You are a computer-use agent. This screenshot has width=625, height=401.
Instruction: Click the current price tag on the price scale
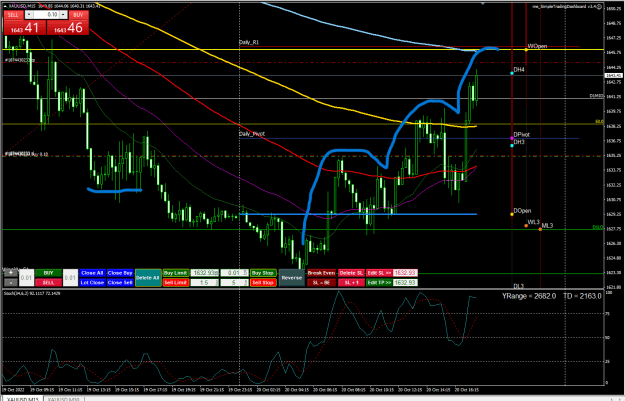point(613,75)
